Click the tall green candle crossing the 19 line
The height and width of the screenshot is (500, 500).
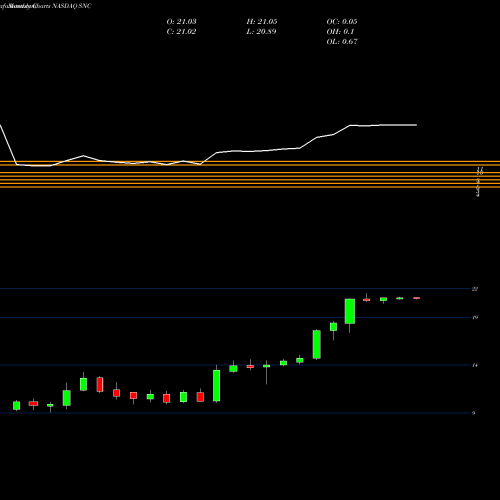point(350,311)
